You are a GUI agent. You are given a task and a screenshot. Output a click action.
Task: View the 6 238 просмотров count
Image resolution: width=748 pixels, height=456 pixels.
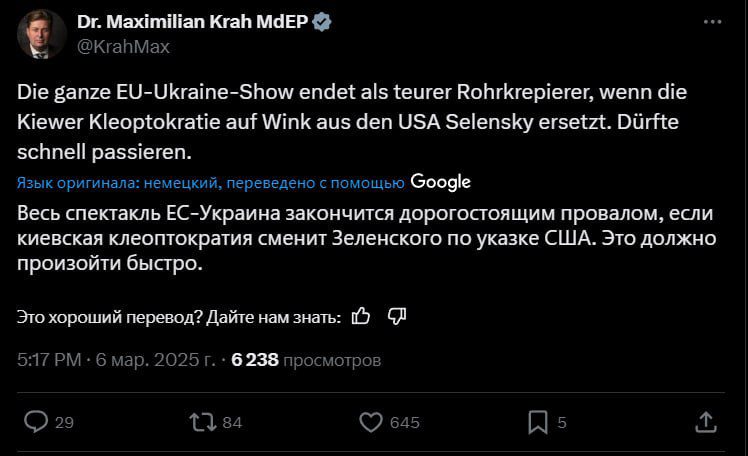(x=306, y=359)
